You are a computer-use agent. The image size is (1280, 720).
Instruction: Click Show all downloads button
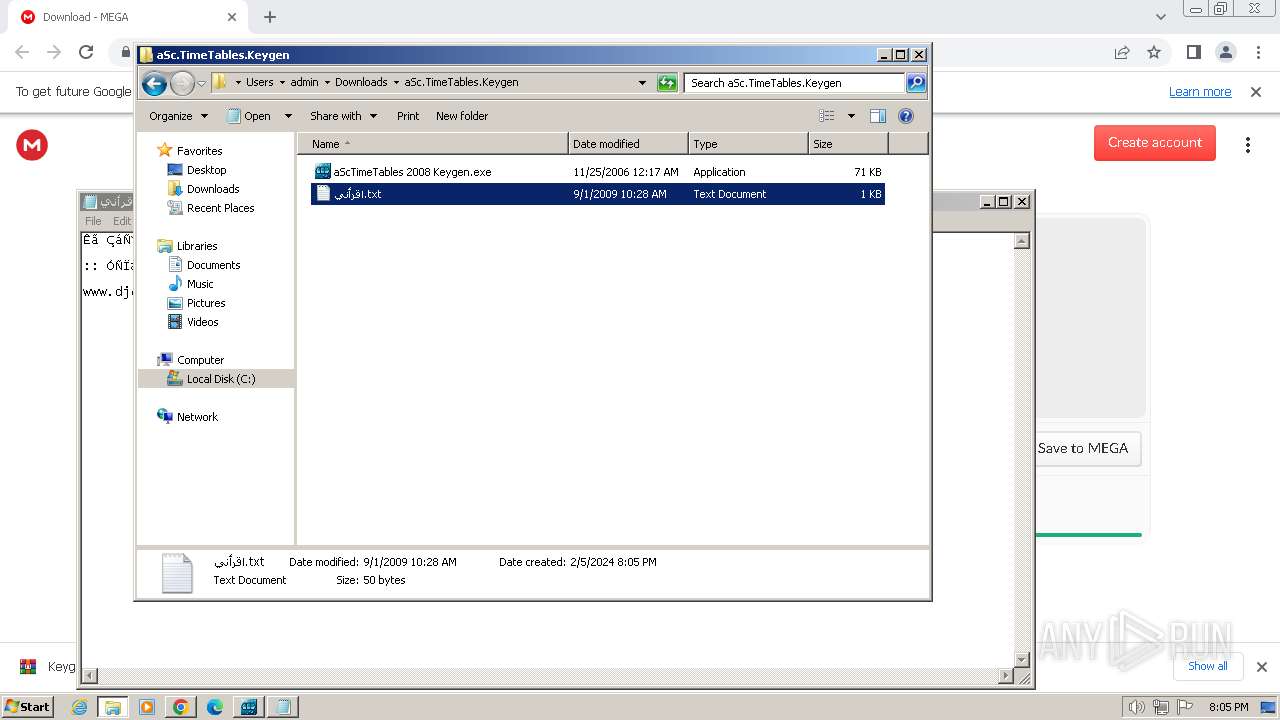pyautogui.click(x=1207, y=666)
